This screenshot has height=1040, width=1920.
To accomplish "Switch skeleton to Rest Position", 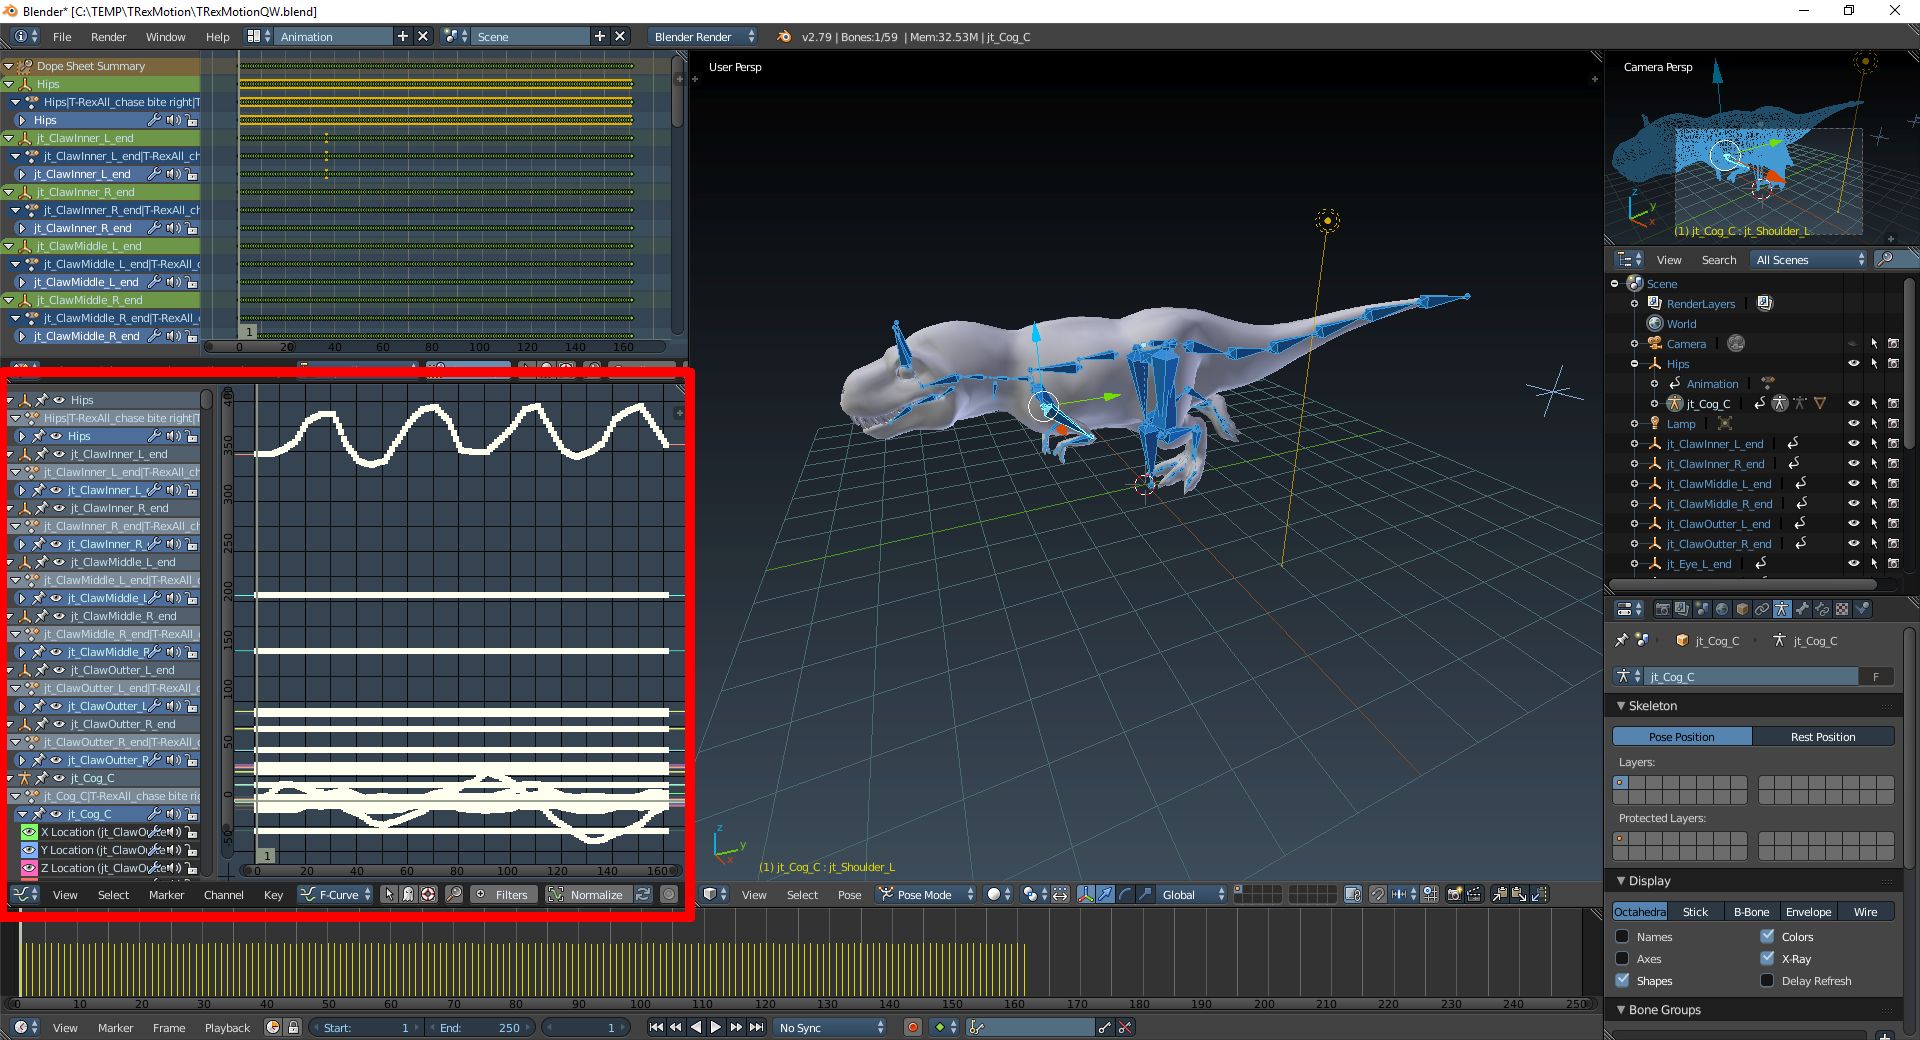I will pyautogui.click(x=1823, y=737).
